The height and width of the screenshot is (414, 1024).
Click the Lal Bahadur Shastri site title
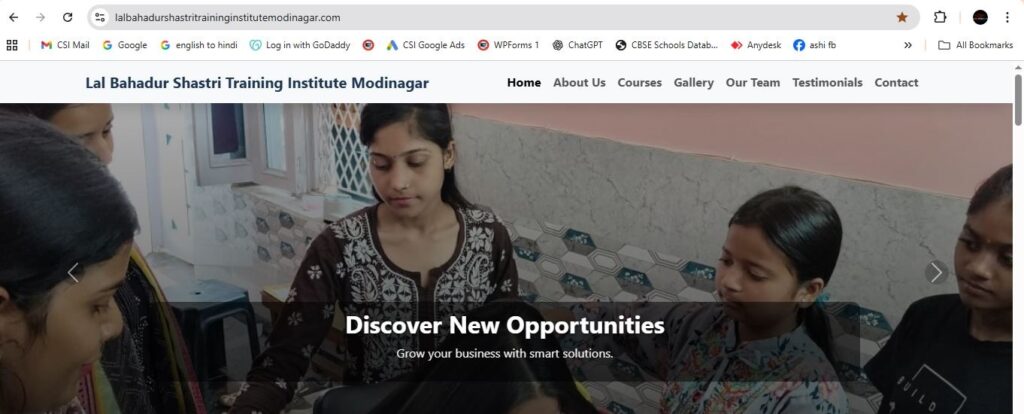click(257, 83)
